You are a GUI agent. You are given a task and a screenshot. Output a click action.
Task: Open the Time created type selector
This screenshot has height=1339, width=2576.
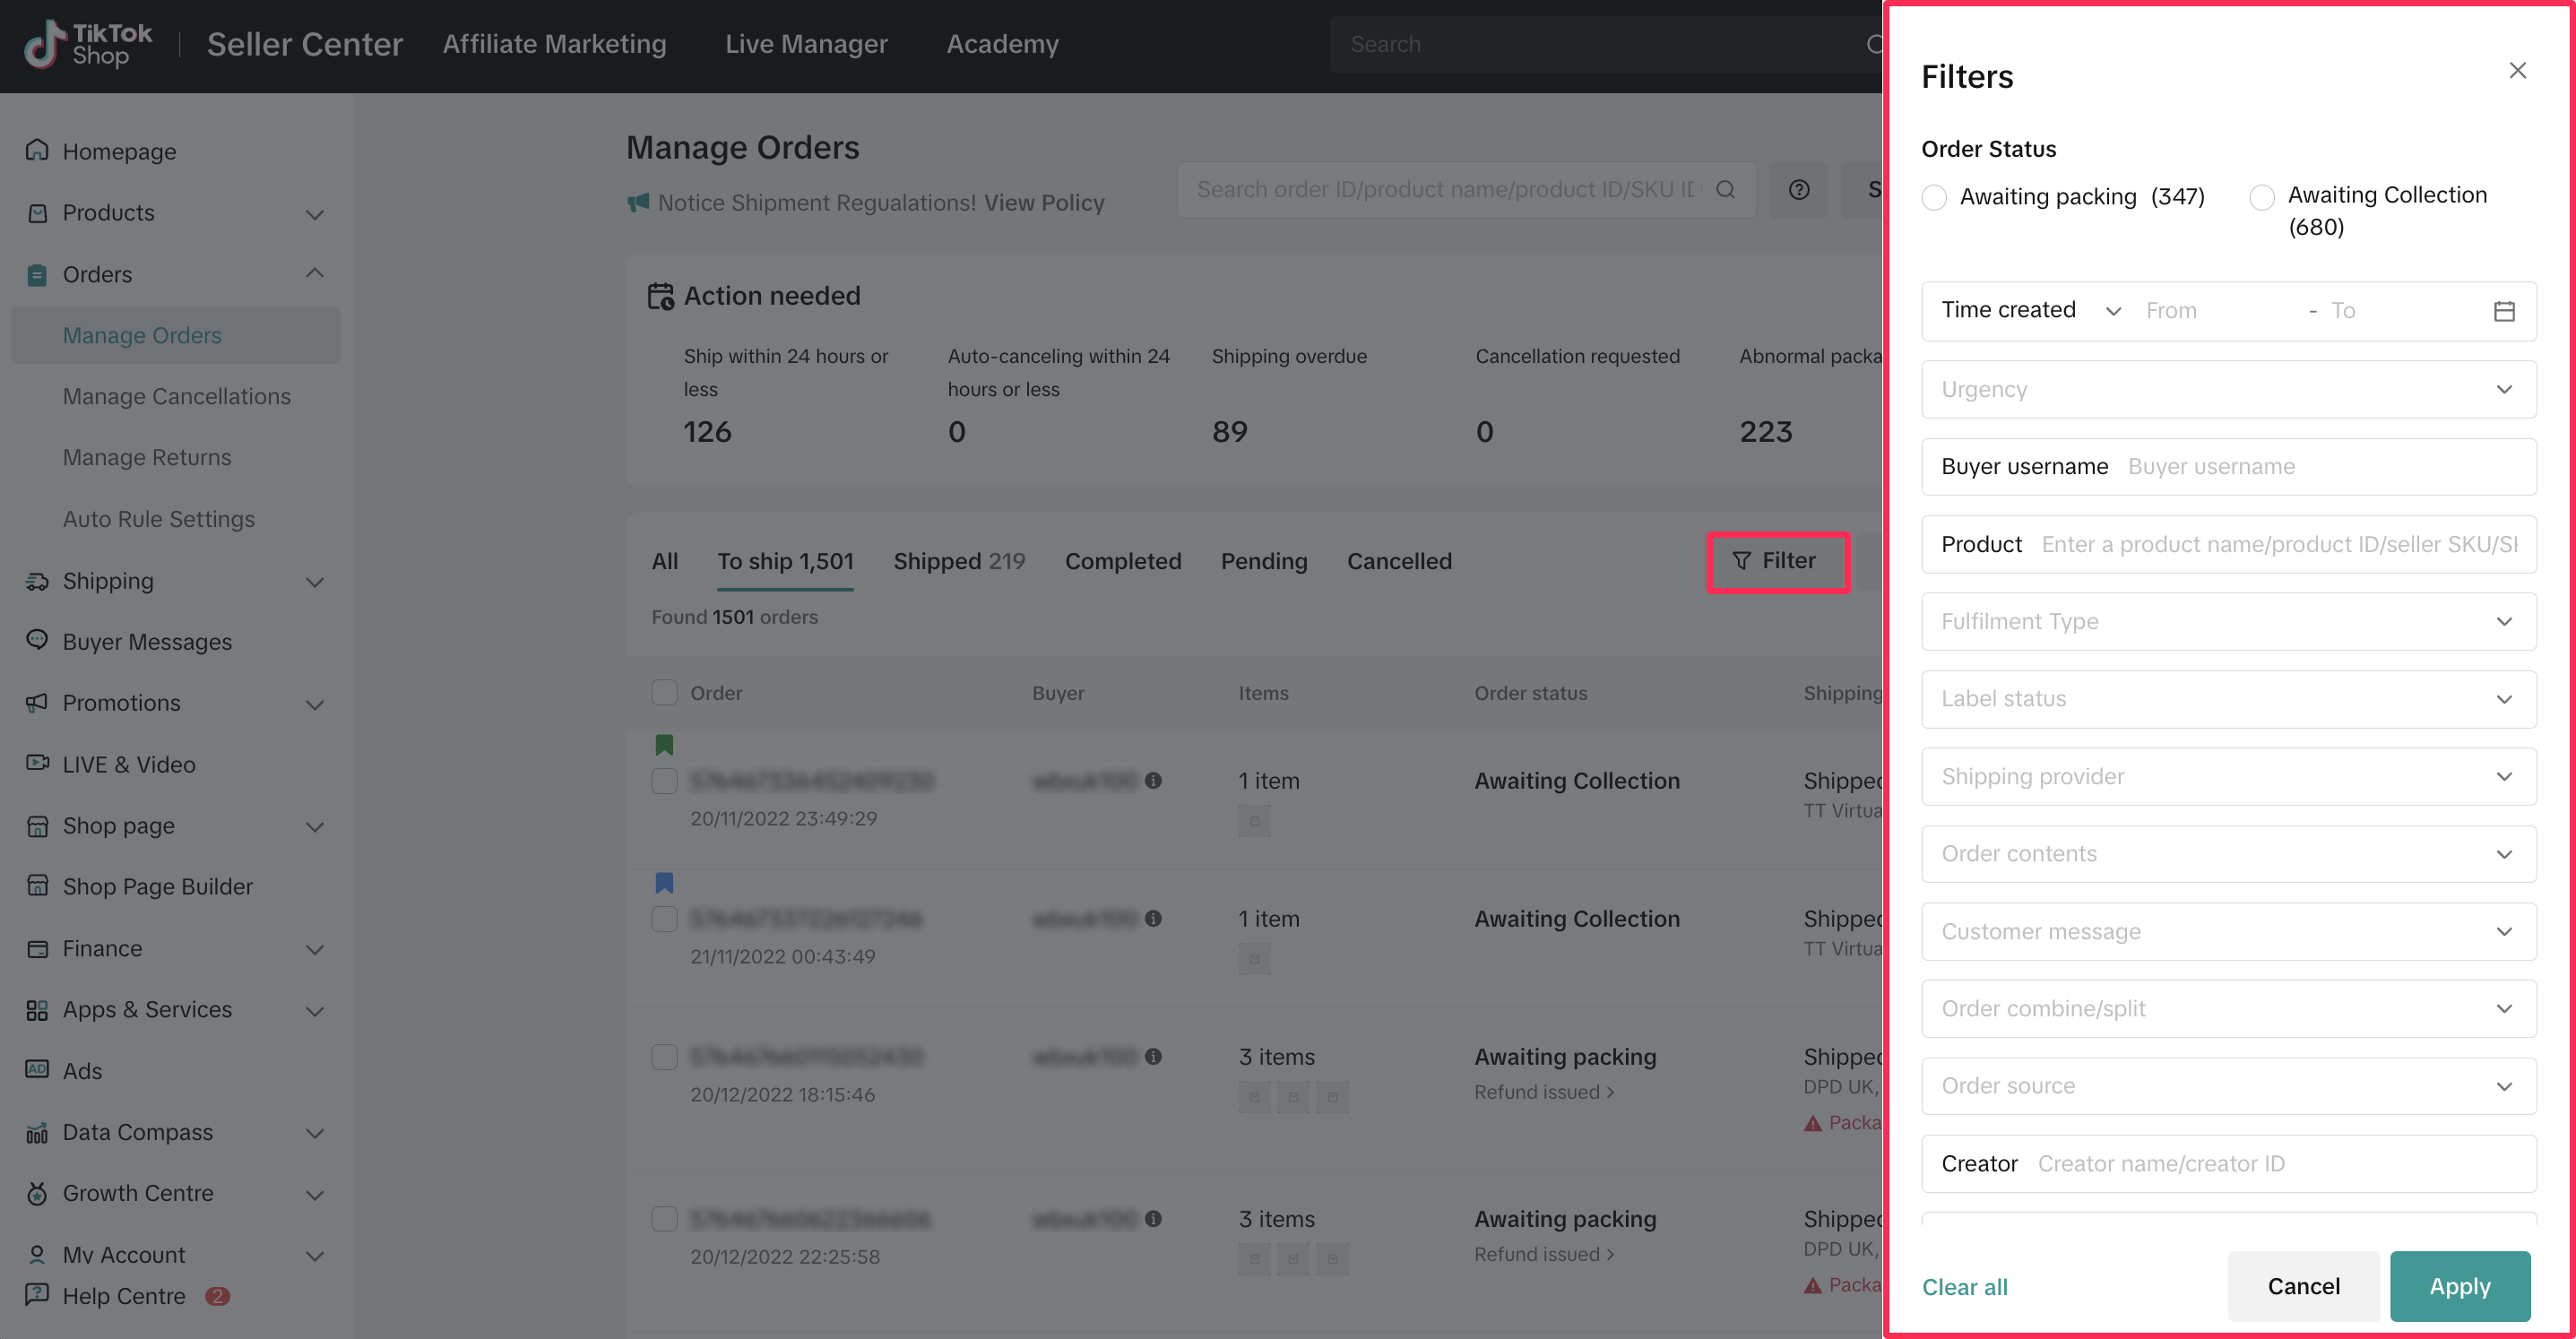2030,310
